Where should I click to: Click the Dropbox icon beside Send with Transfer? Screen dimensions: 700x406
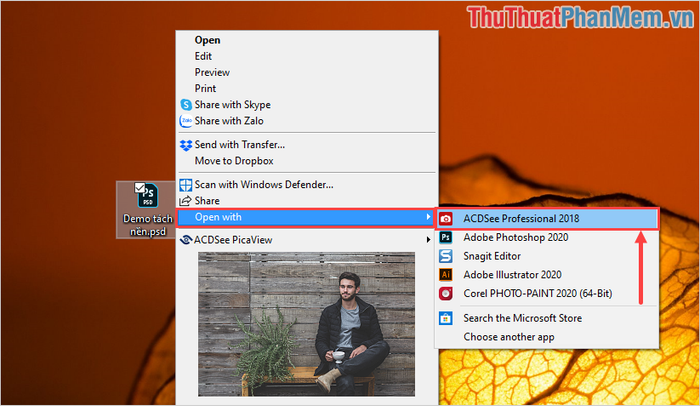pyautogui.click(x=186, y=145)
